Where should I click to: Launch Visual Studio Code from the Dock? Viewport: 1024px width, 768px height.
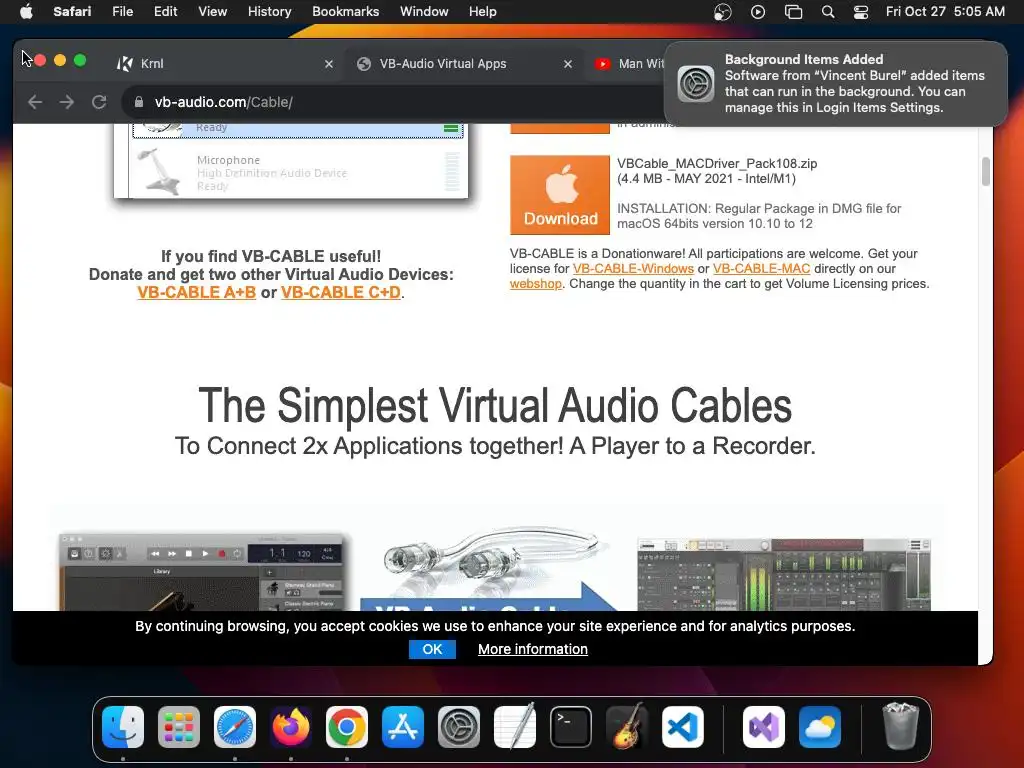682,727
